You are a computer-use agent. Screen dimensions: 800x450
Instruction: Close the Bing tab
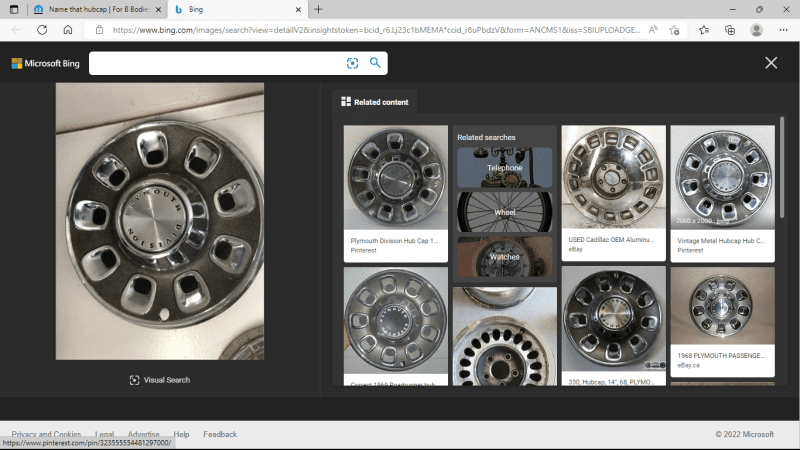pyautogui.click(x=298, y=9)
